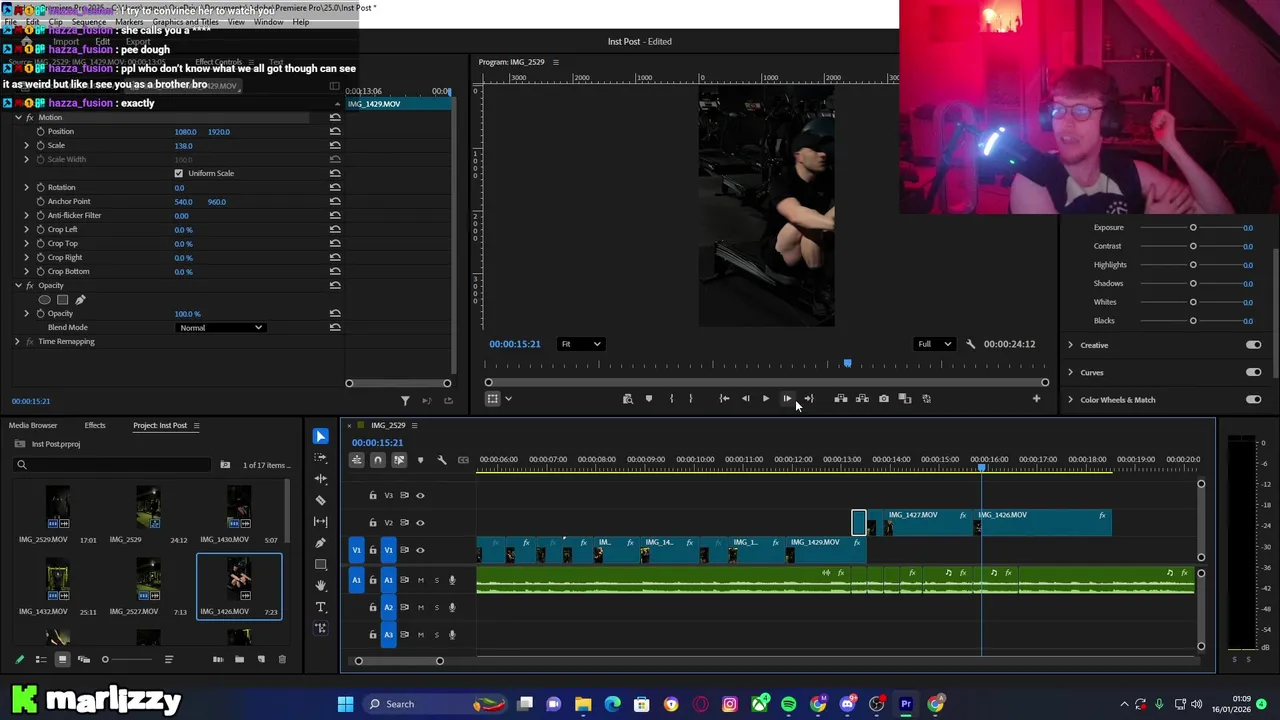Click Opacity value 100.0 %
The width and height of the screenshot is (1280, 720).
tap(187, 314)
